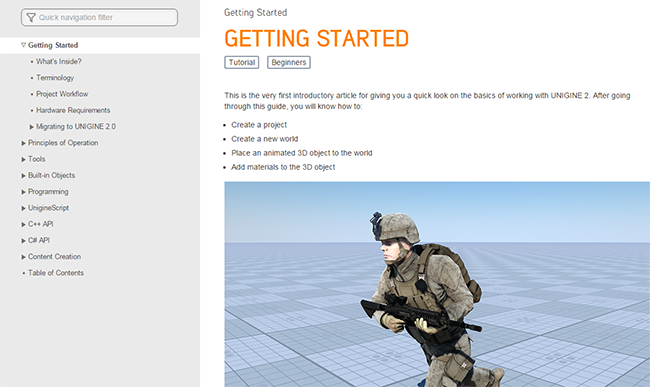Open the Hardware Requirements page
This screenshot has height=387, width=650.
(x=73, y=110)
